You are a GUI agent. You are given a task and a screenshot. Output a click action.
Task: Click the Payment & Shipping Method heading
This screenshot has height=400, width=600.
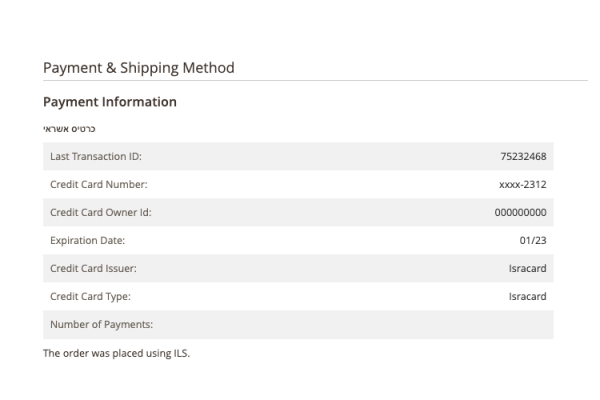138,68
